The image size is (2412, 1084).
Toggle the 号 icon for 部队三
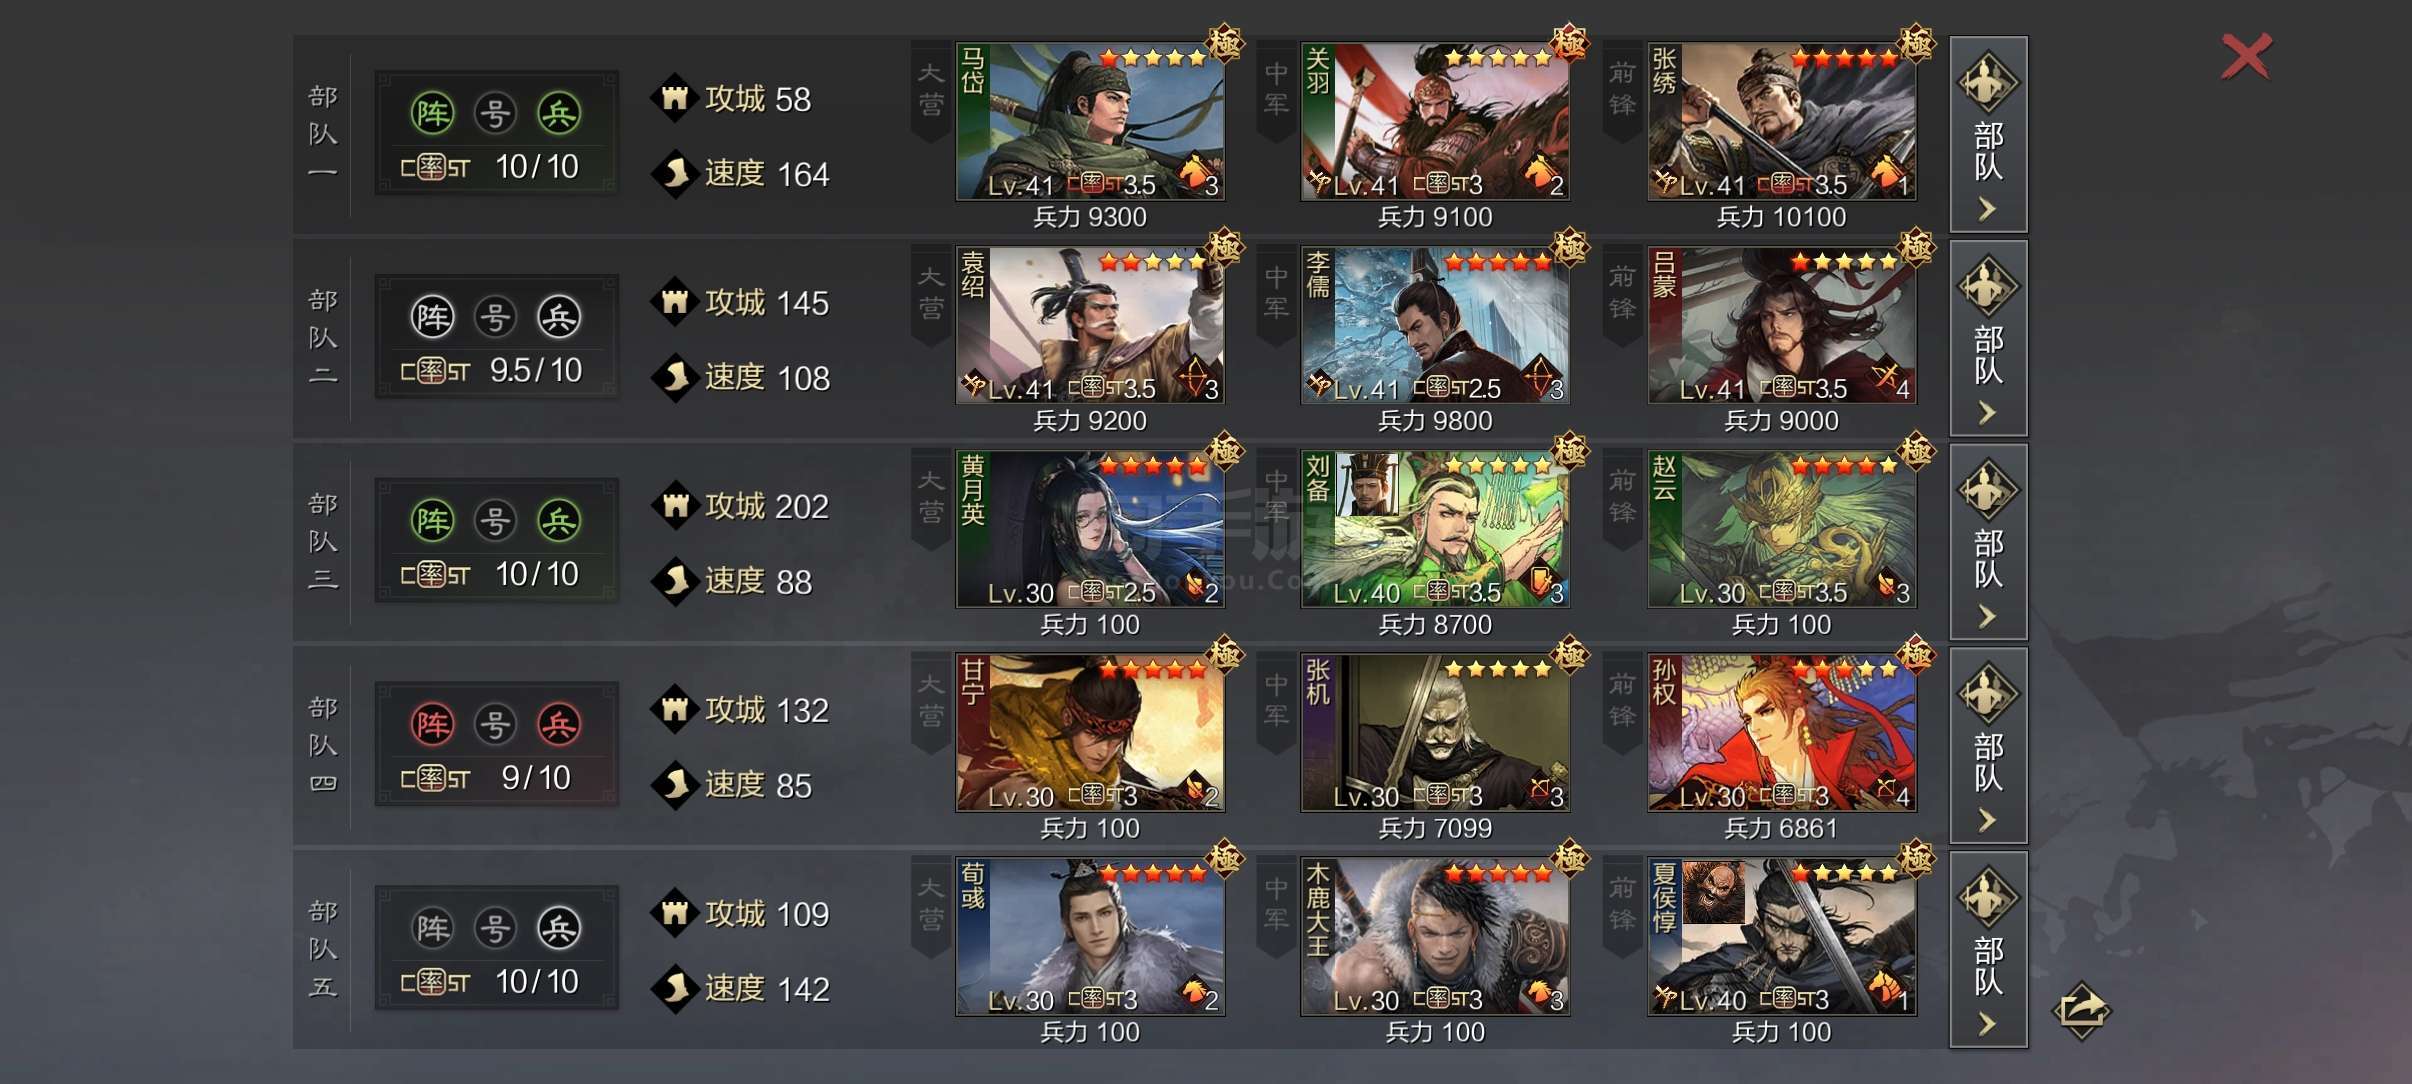tap(495, 521)
